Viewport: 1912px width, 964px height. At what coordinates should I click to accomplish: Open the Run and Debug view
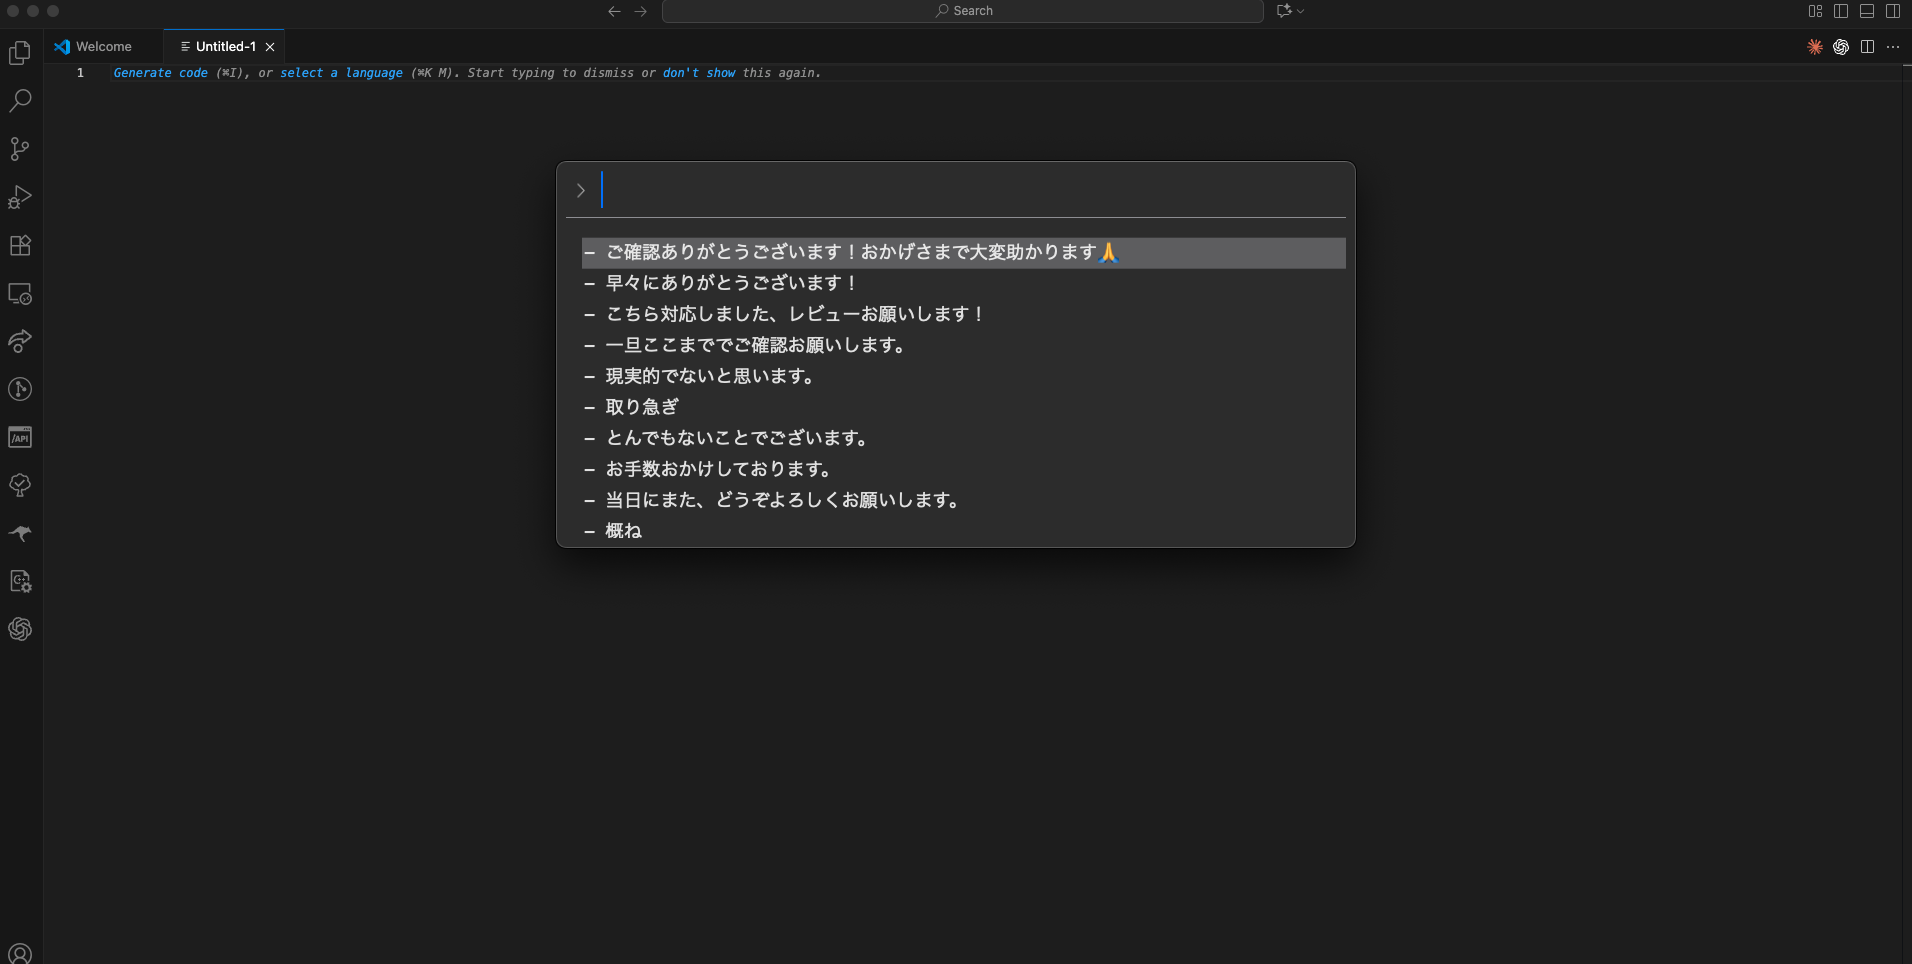tap(20, 197)
